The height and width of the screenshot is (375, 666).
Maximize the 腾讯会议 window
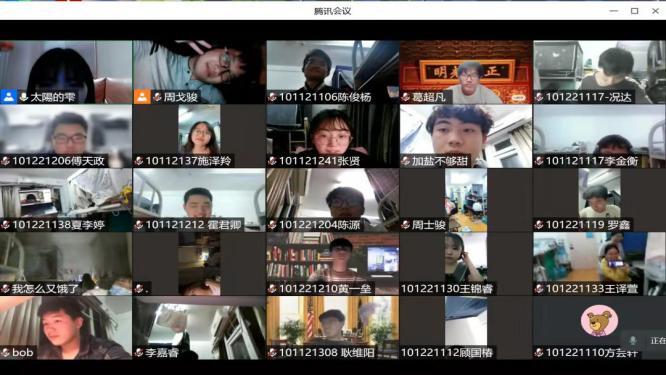[x=635, y=11]
